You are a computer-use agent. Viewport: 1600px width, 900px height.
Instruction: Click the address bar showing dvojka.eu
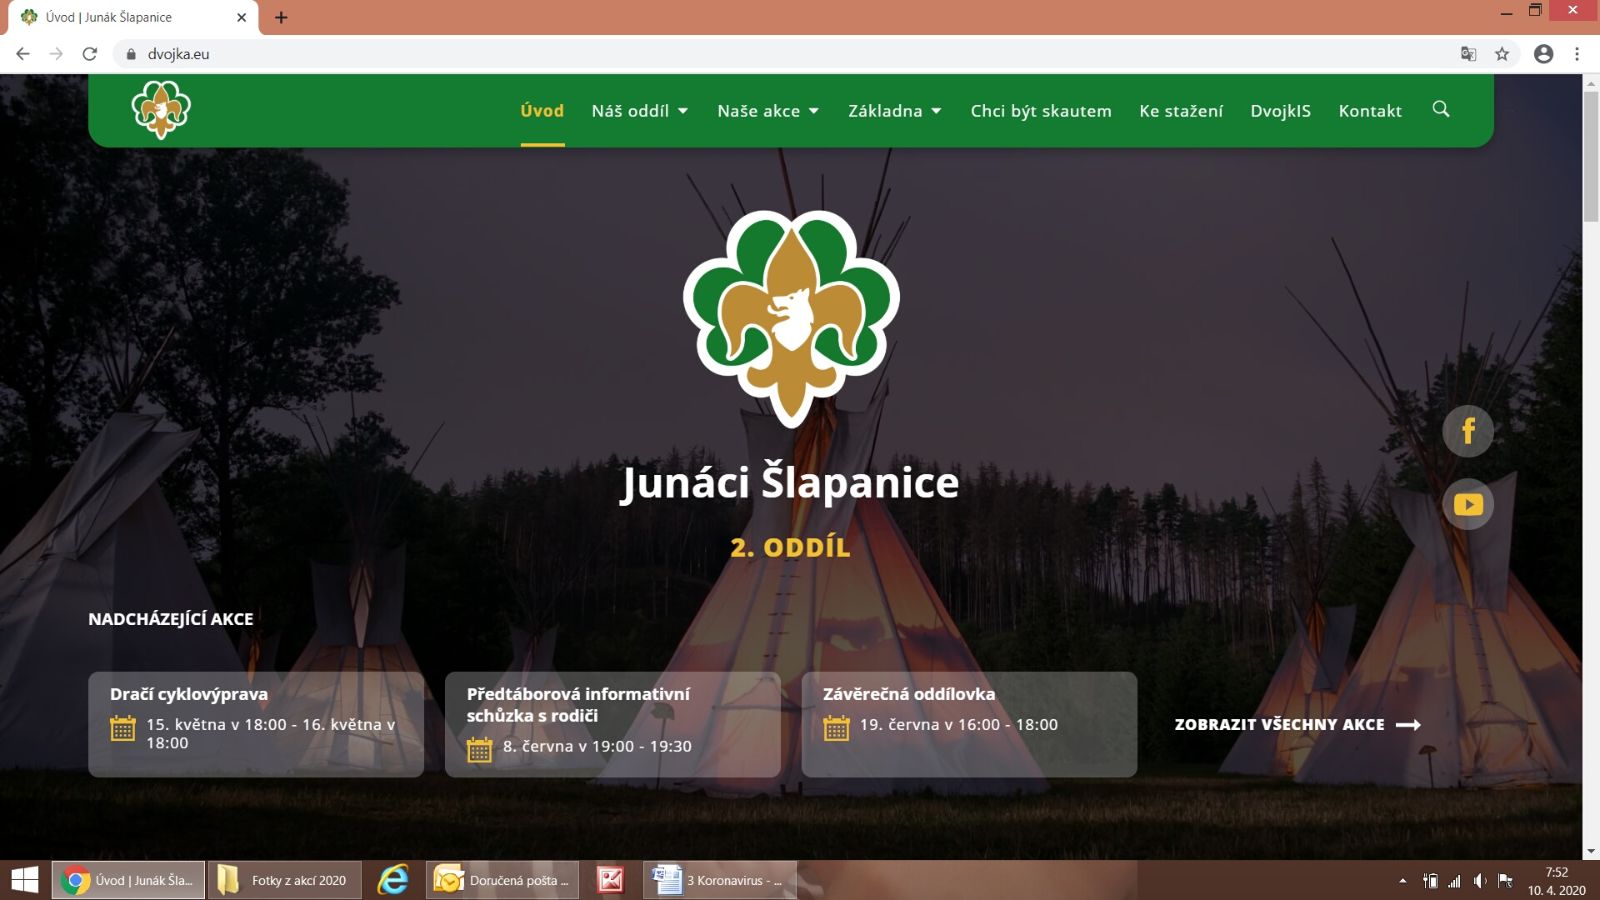[x=700, y=54]
